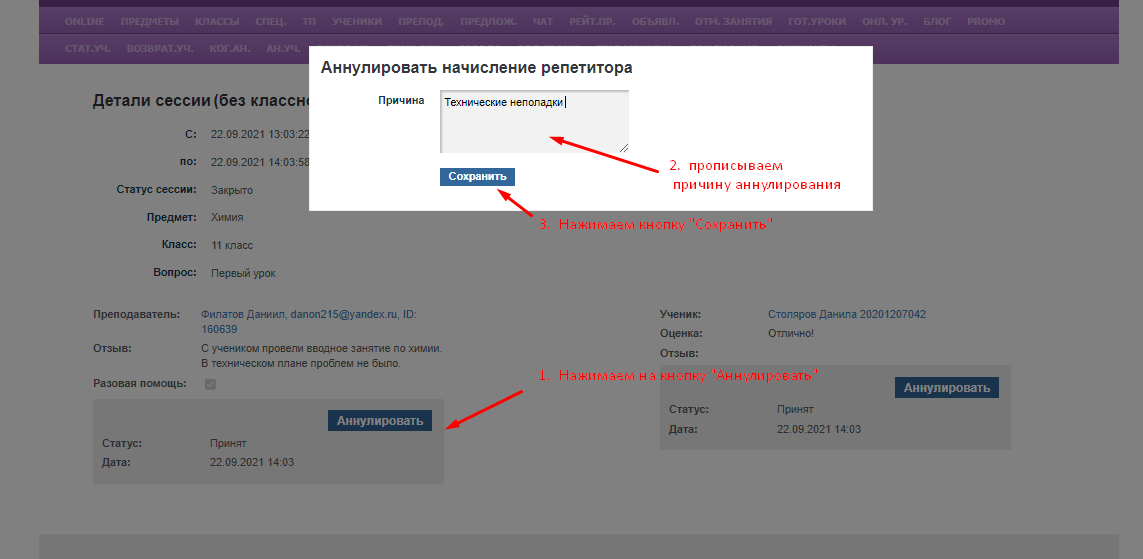Grab the resize handle of the Причина textarea

[x=624, y=147]
